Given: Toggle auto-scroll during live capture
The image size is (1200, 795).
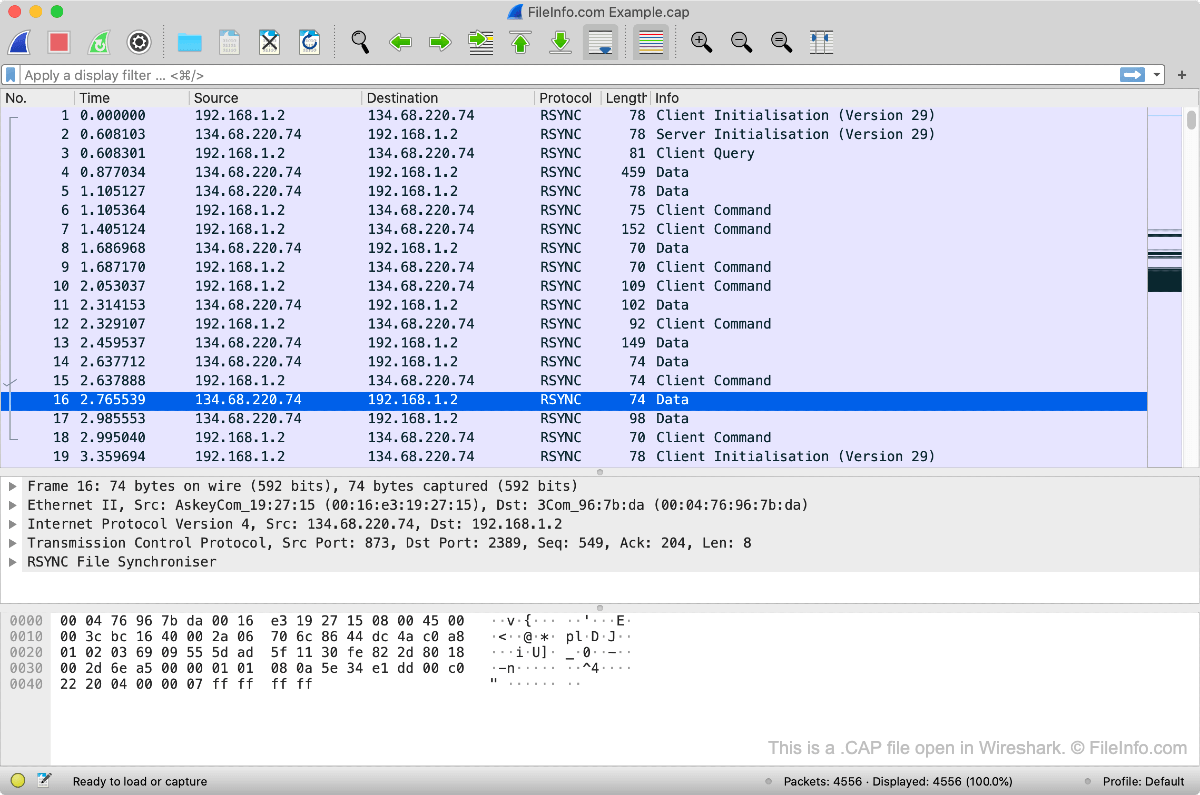Looking at the screenshot, I should tap(601, 42).
